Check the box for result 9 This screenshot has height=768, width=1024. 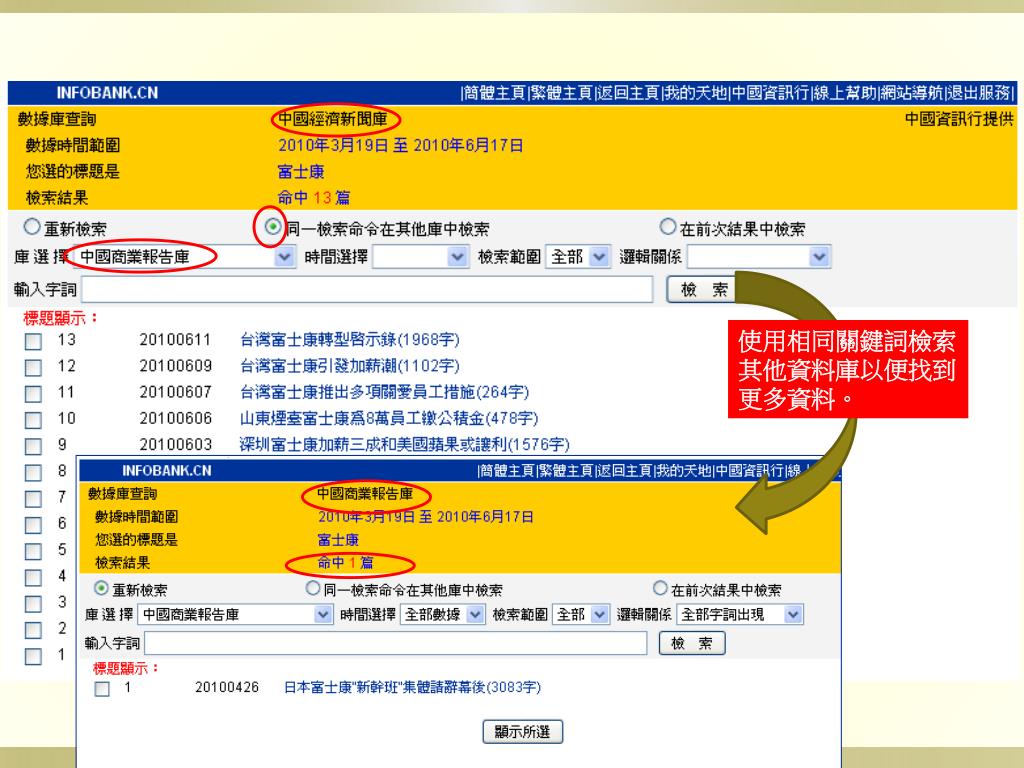pos(33,446)
